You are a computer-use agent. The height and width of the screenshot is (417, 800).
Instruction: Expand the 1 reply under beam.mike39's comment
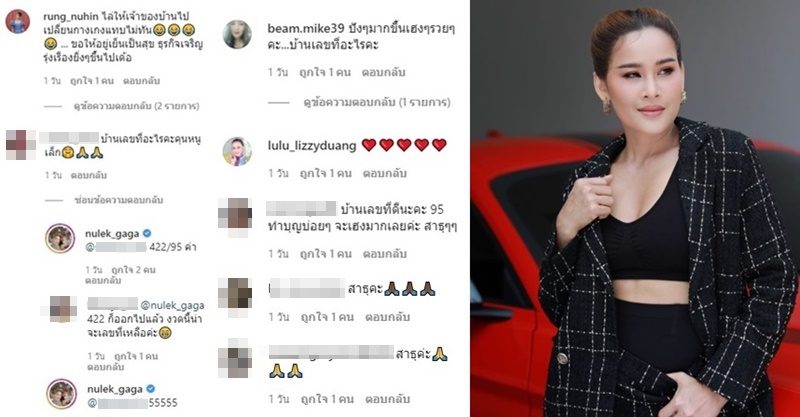(377, 103)
